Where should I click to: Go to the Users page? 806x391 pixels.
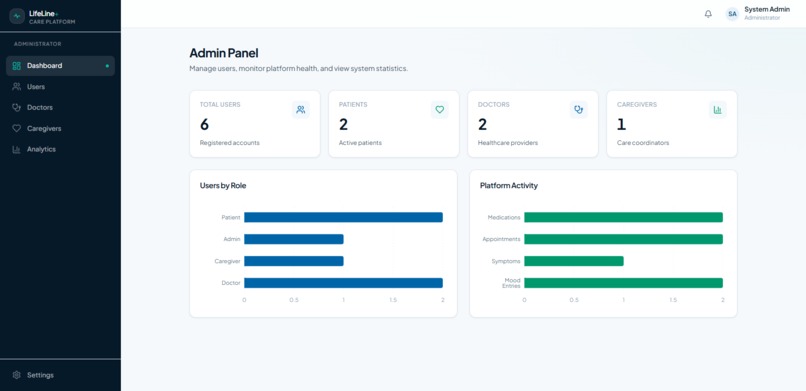[x=60, y=87]
